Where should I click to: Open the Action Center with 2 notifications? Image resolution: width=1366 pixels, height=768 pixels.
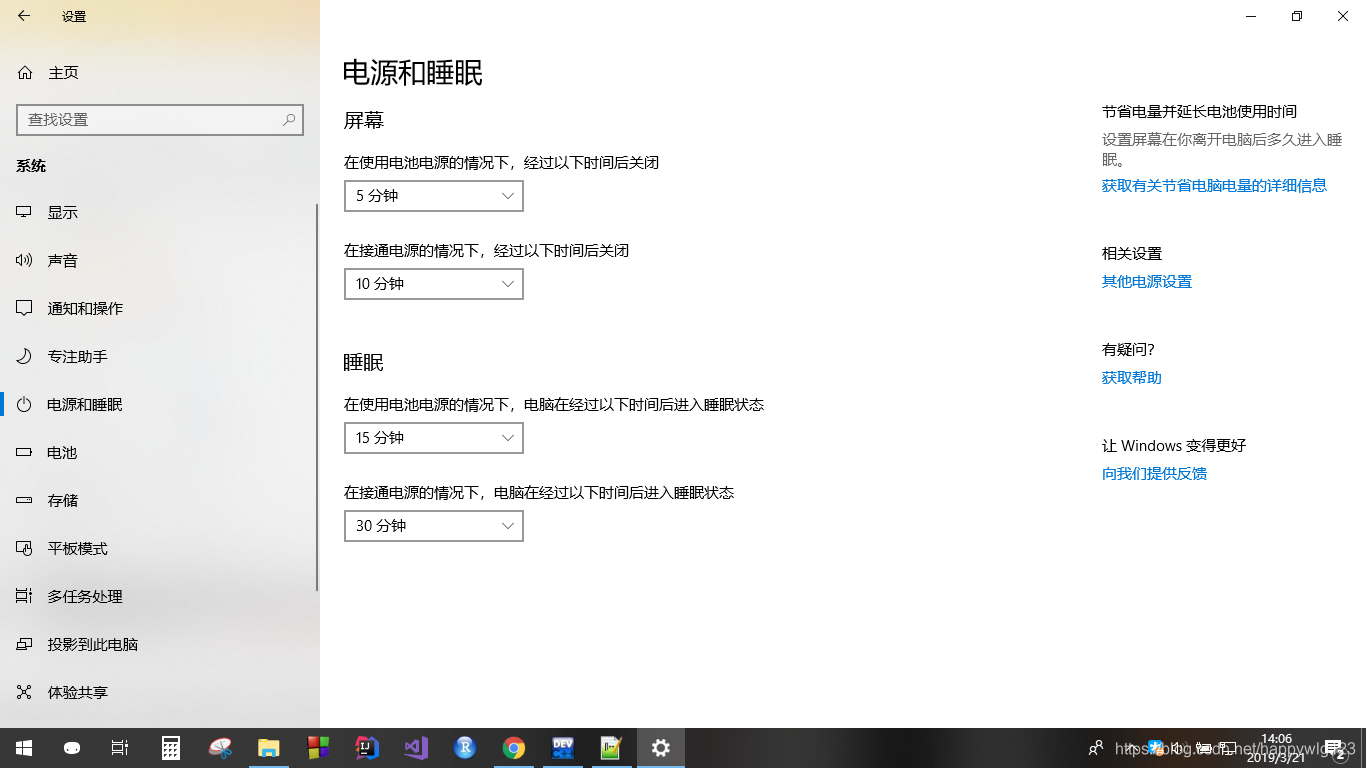click(1333, 748)
